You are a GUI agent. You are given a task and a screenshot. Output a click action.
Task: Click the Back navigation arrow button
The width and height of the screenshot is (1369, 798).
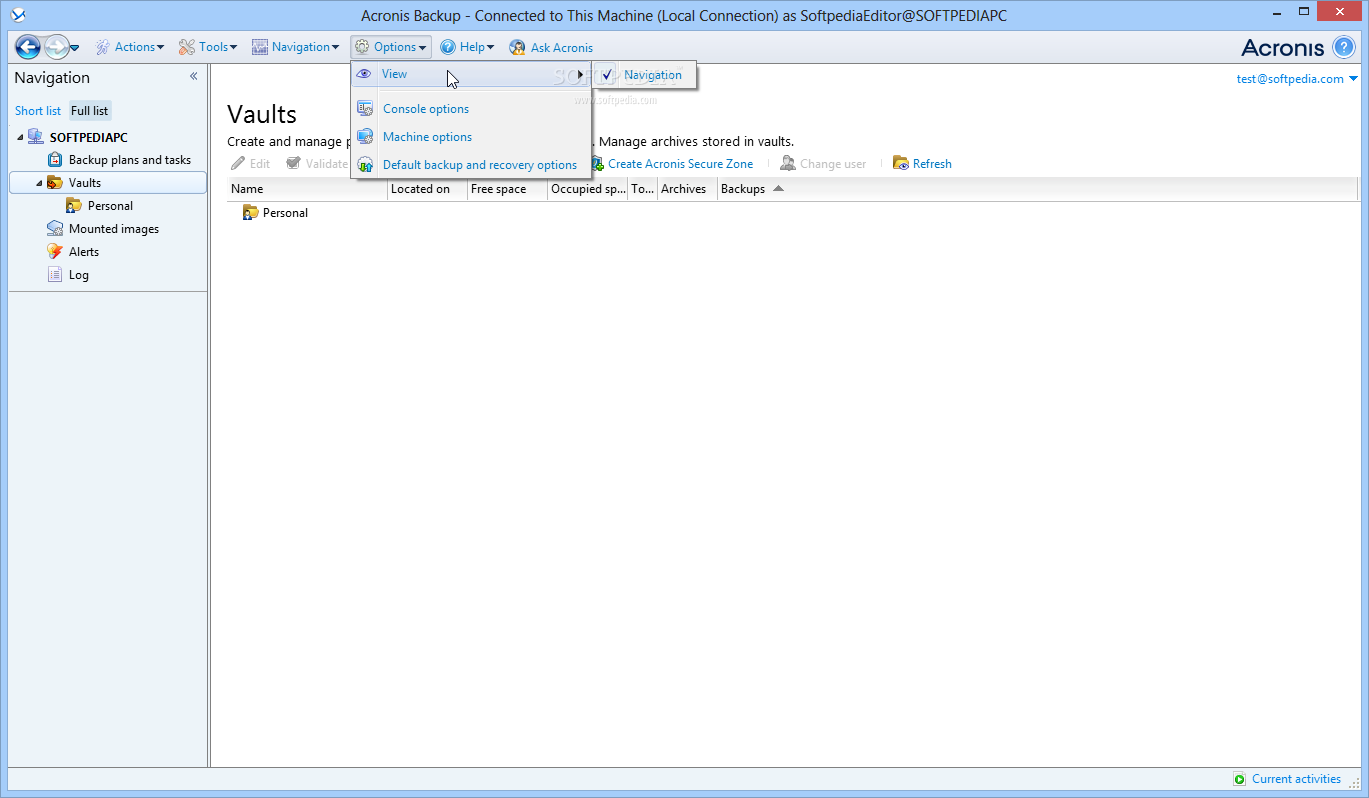[x=28, y=47]
